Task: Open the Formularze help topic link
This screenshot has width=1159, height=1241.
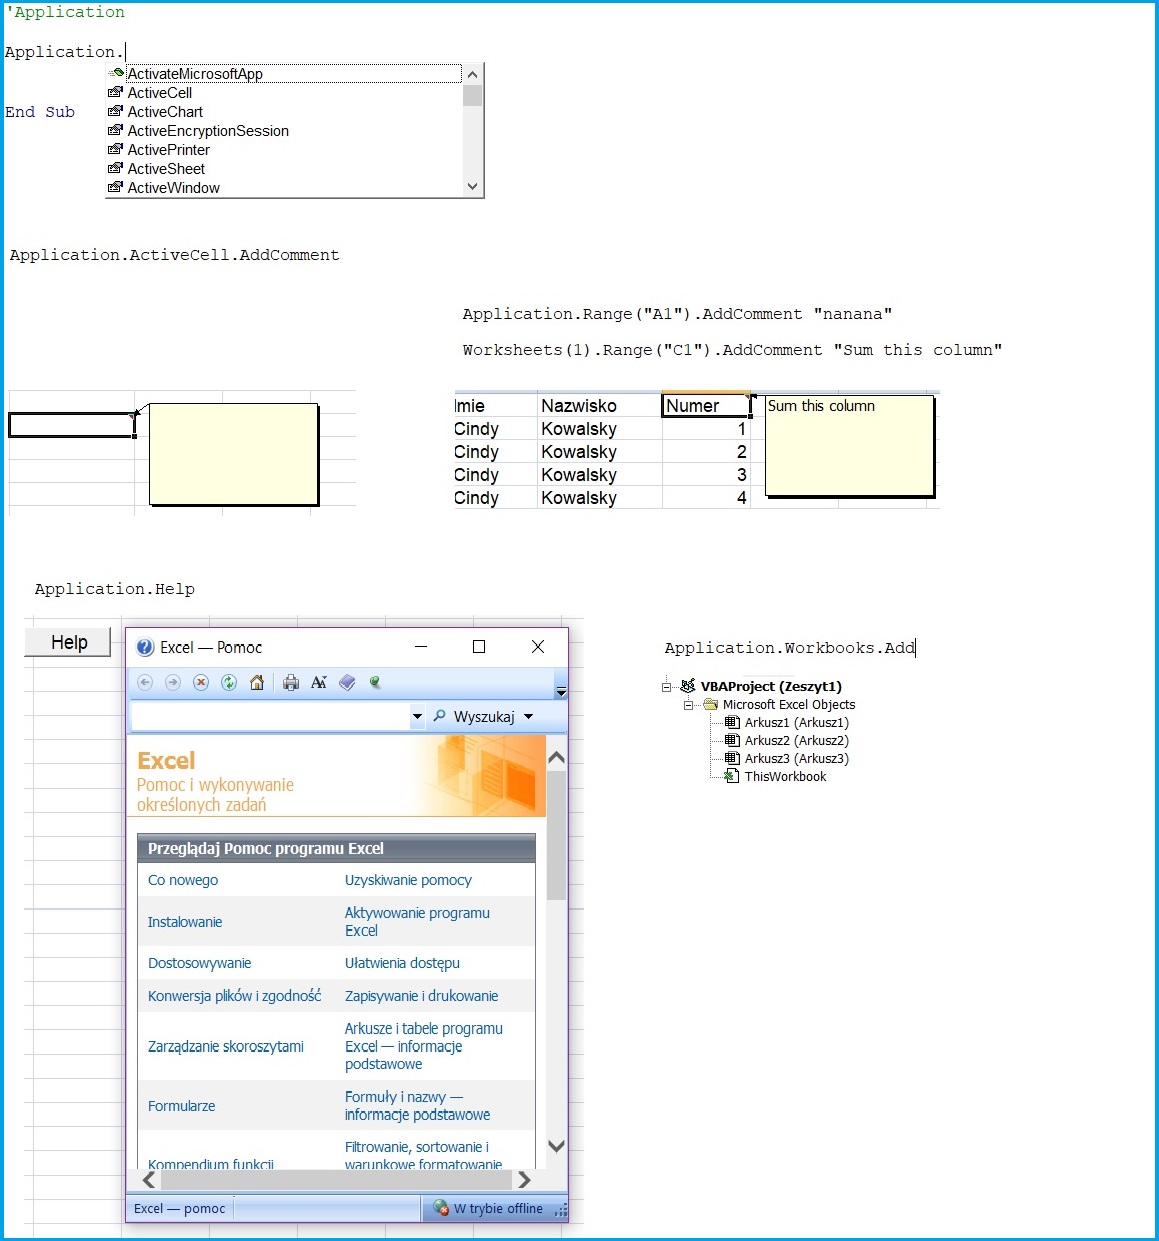Action: coord(181,1106)
